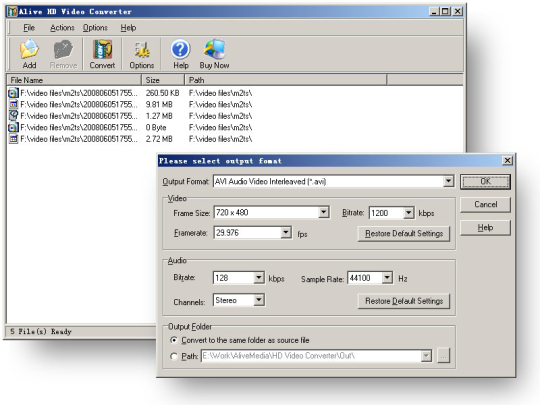Click the Path column header
This screenshot has height=405, width=540.
click(x=286, y=80)
